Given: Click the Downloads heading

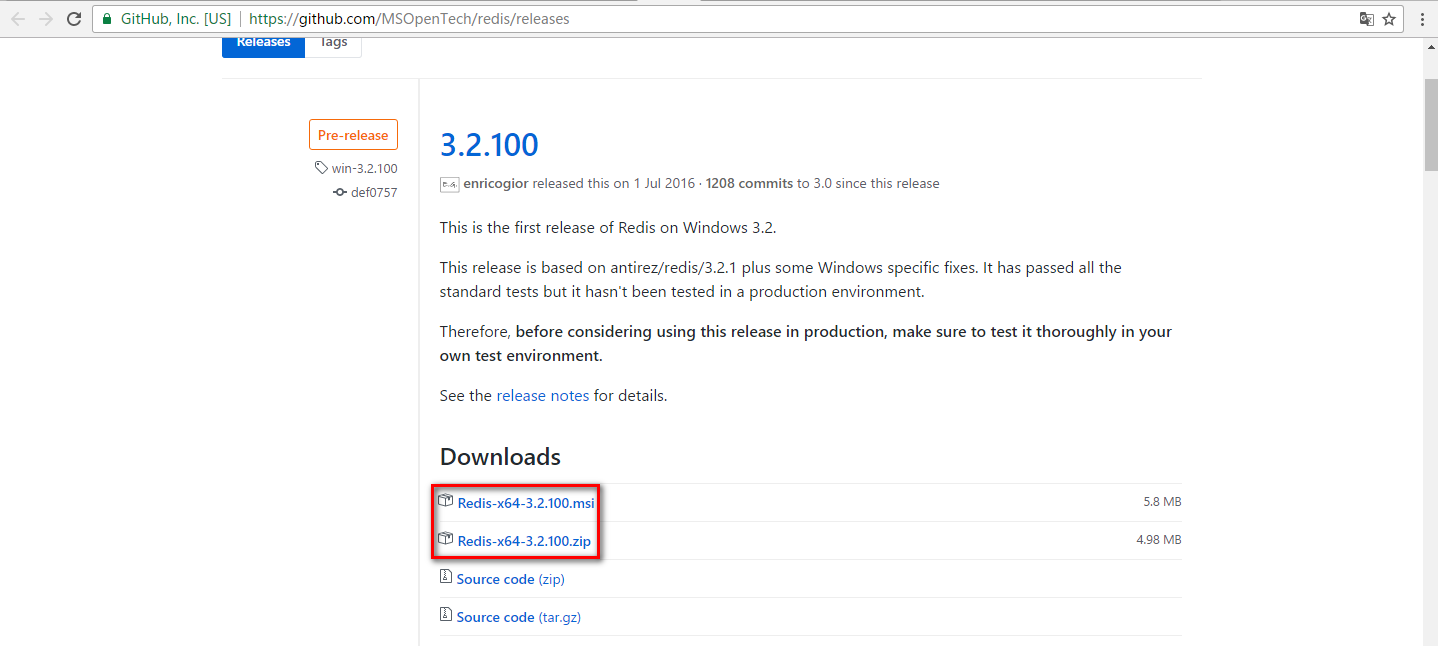Looking at the screenshot, I should pyautogui.click(x=500, y=457).
